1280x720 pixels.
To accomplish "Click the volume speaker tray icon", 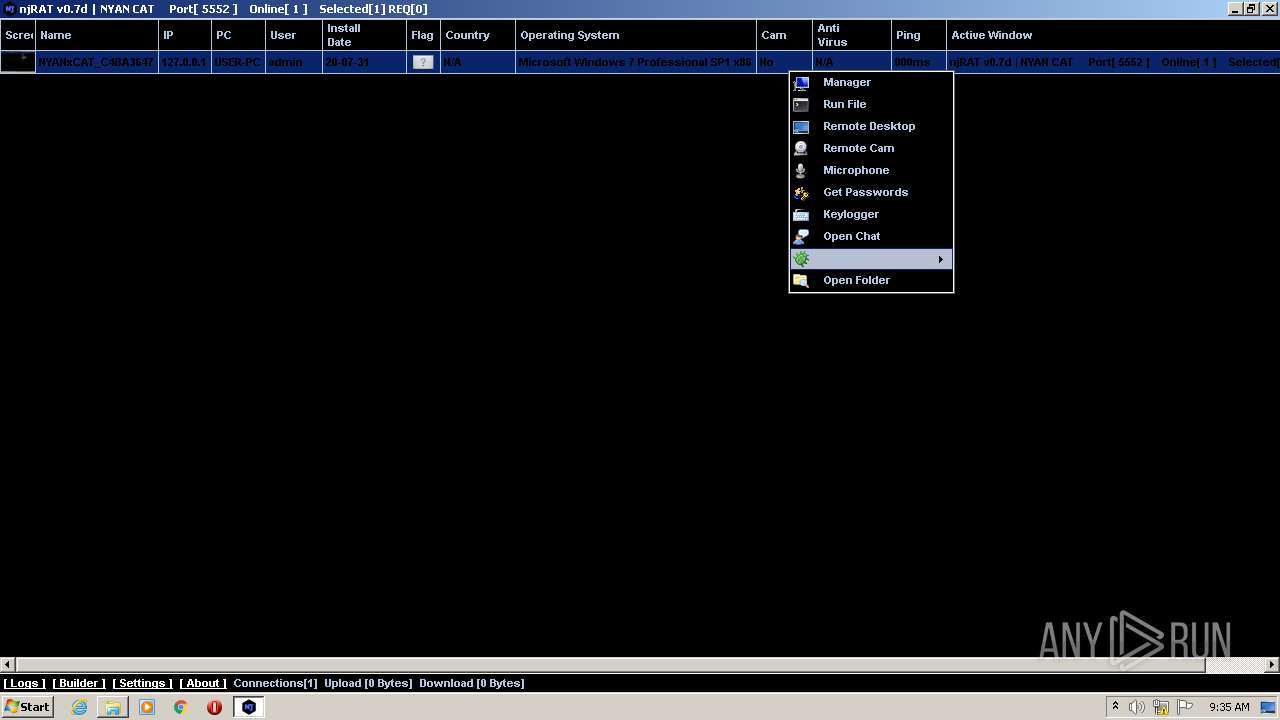I will tap(1137, 707).
